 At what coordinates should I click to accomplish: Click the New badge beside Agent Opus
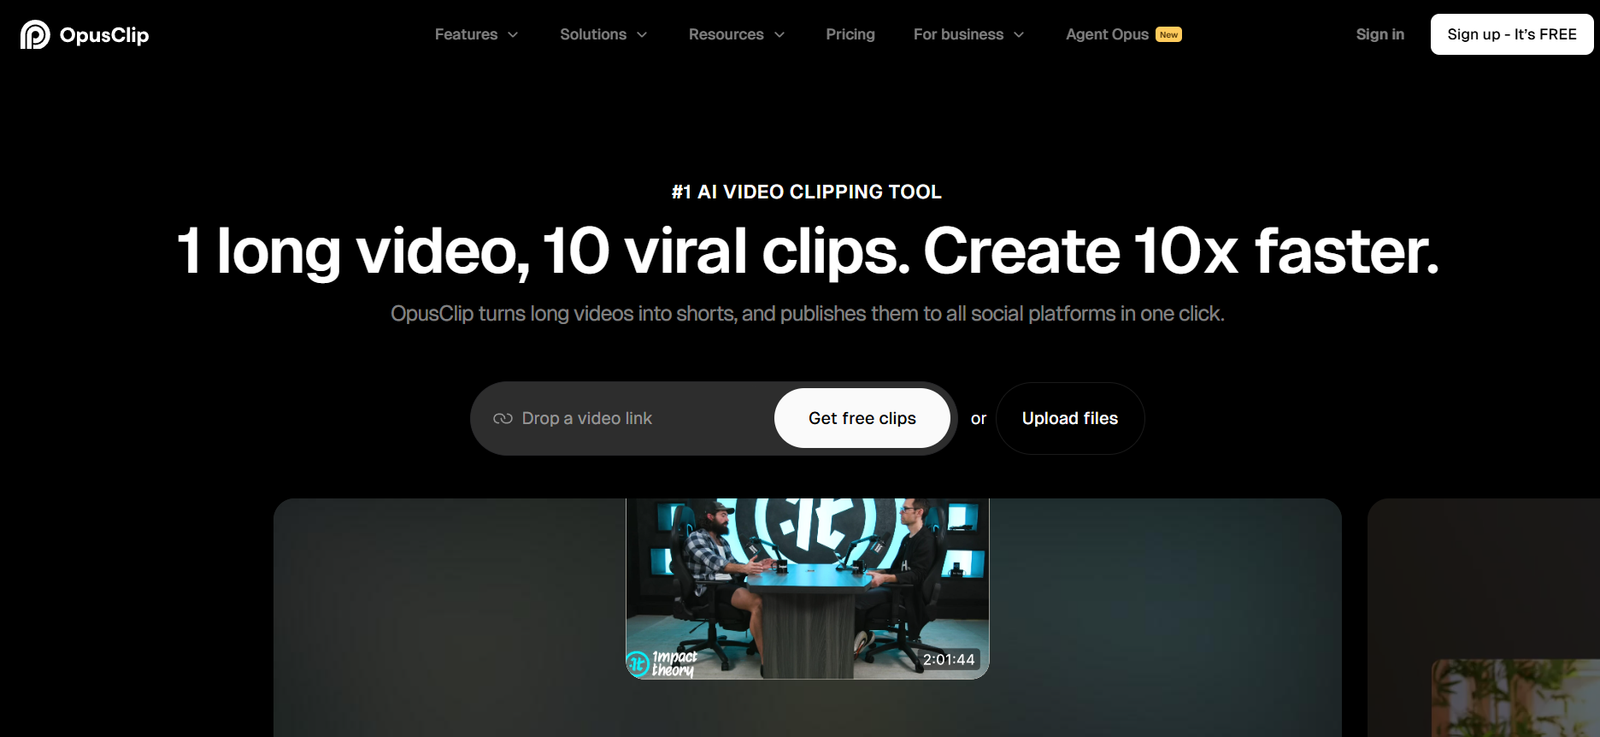tap(1169, 34)
